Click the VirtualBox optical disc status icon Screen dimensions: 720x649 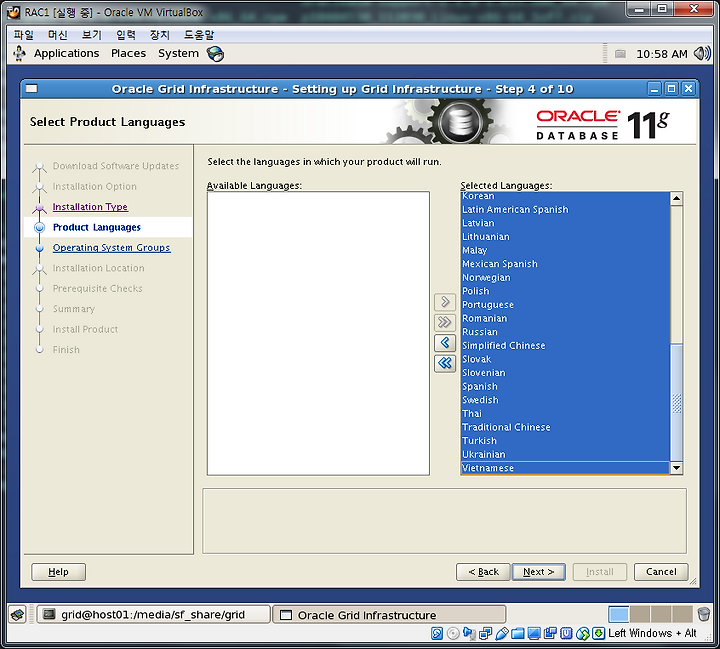[x=453, y=633]
